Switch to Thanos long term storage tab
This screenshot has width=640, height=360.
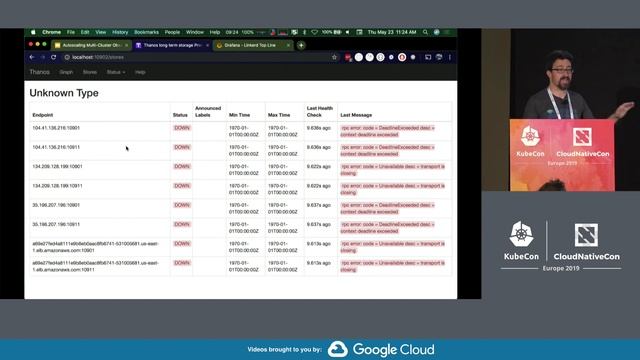click(172, 45)
